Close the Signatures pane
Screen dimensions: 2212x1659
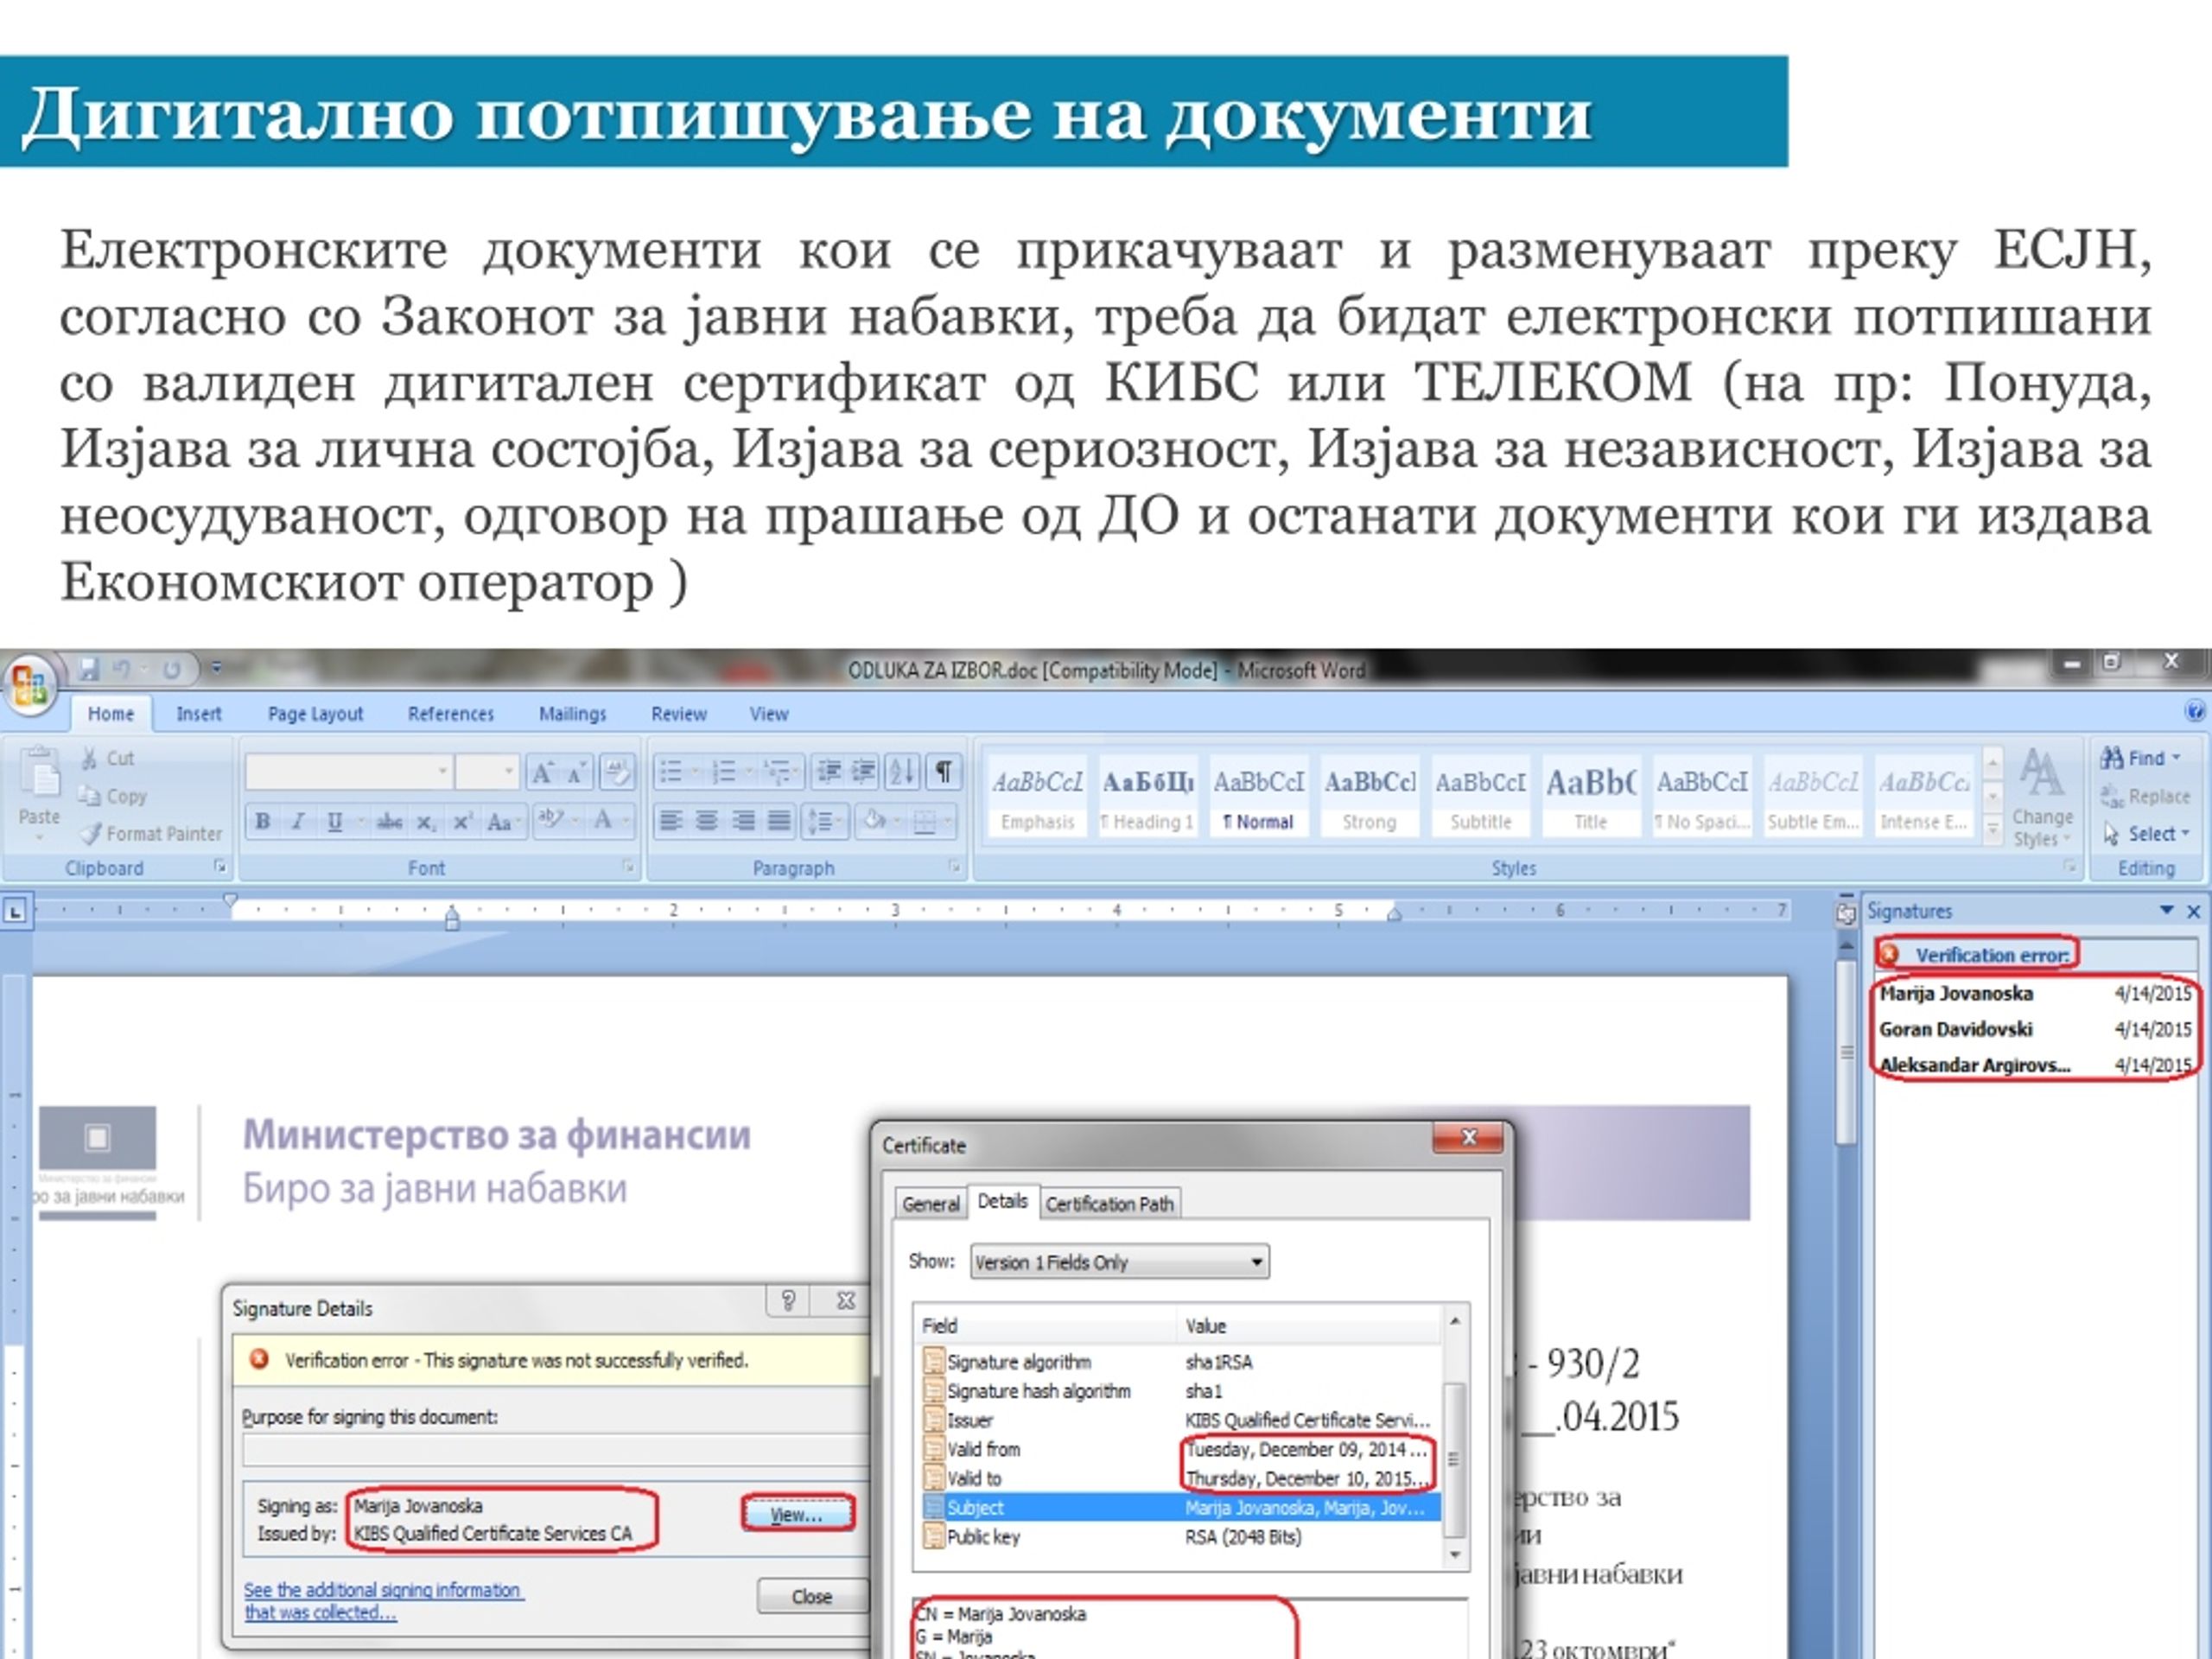(x=2193, y=911)
